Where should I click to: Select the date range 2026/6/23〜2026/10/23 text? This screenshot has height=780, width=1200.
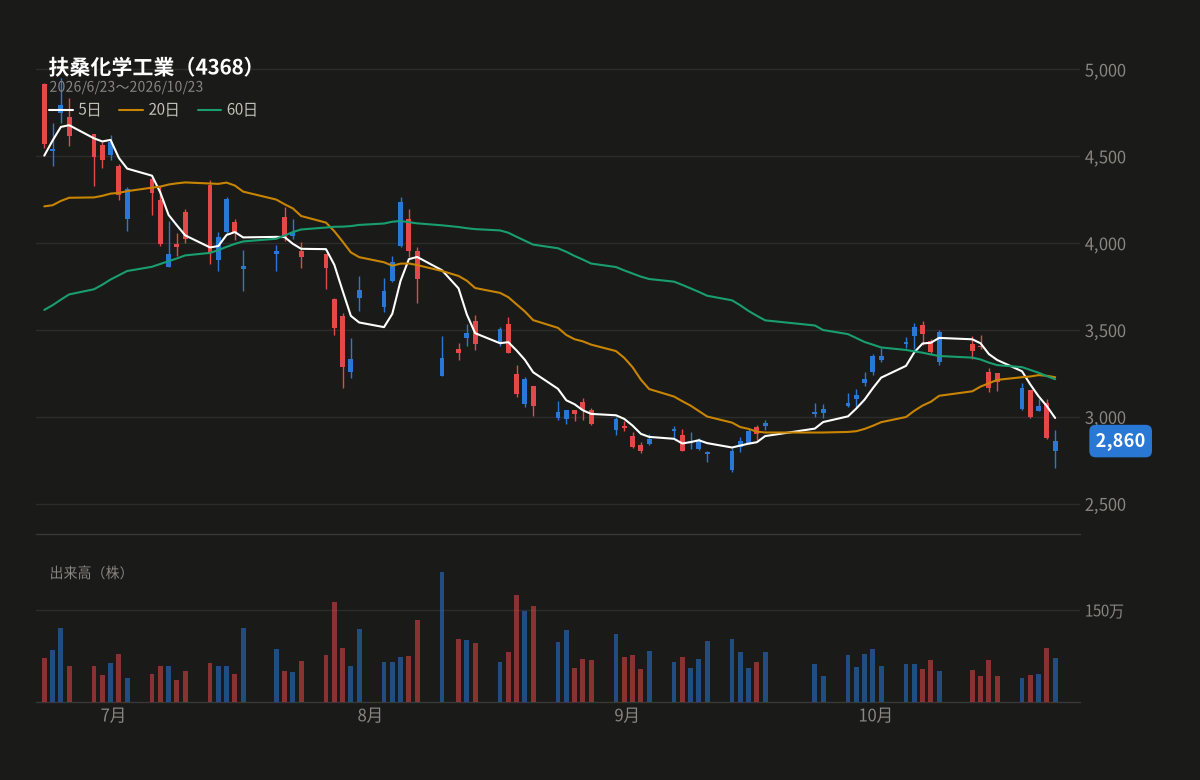click(x=126, y=87)
